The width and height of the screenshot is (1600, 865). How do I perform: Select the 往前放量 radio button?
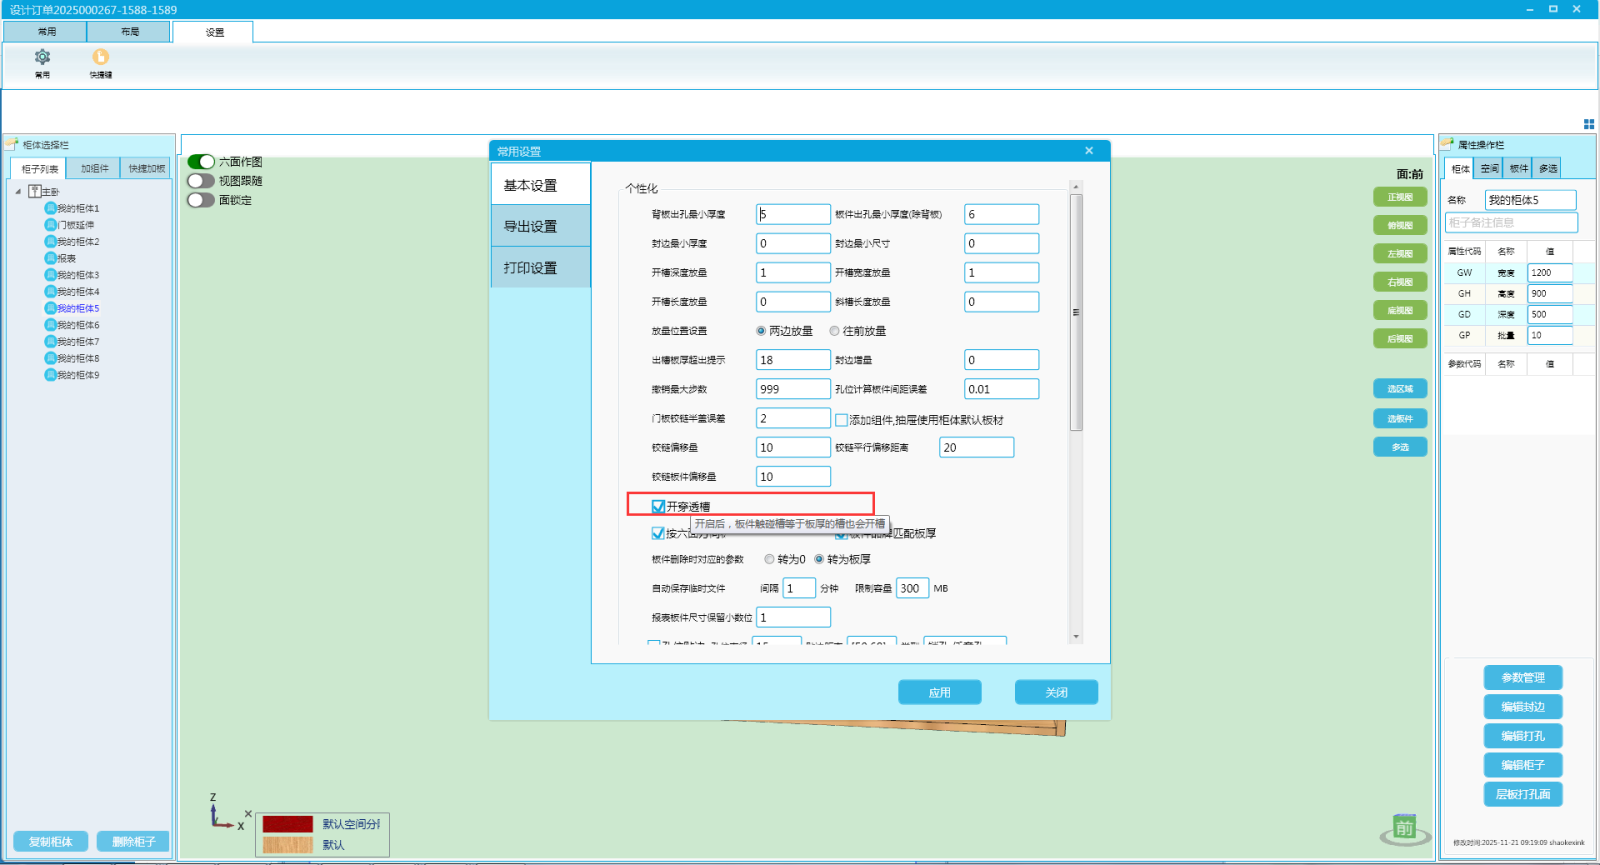tap(834, 331)
